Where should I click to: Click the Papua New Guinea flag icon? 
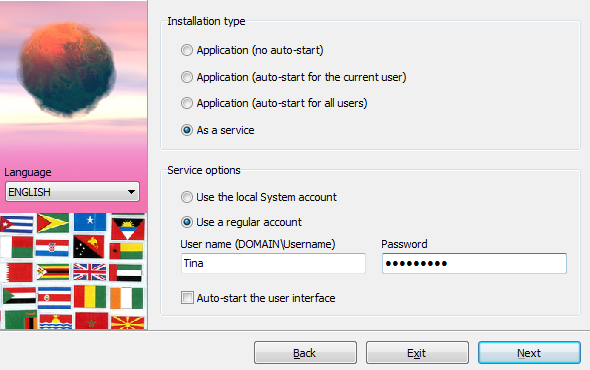89,247
